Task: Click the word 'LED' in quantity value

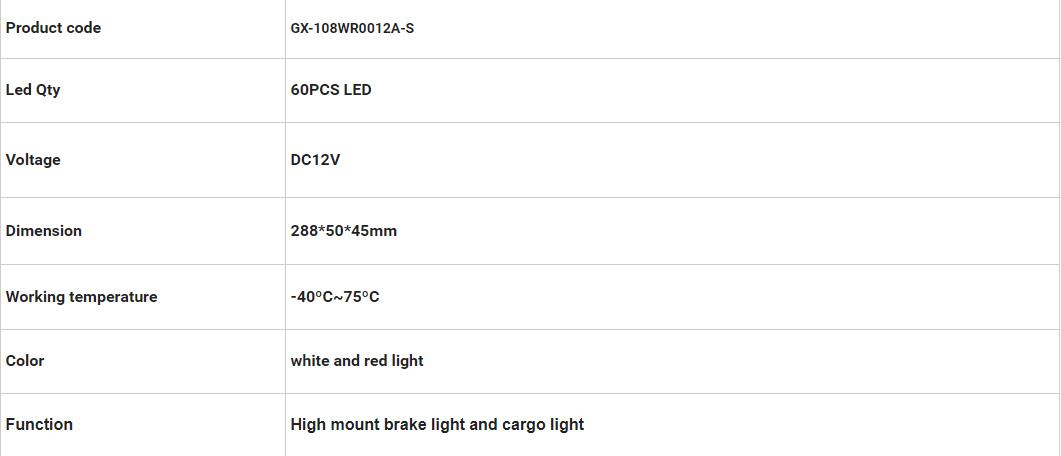Action: pyautogui.click(x=358, y=90)
